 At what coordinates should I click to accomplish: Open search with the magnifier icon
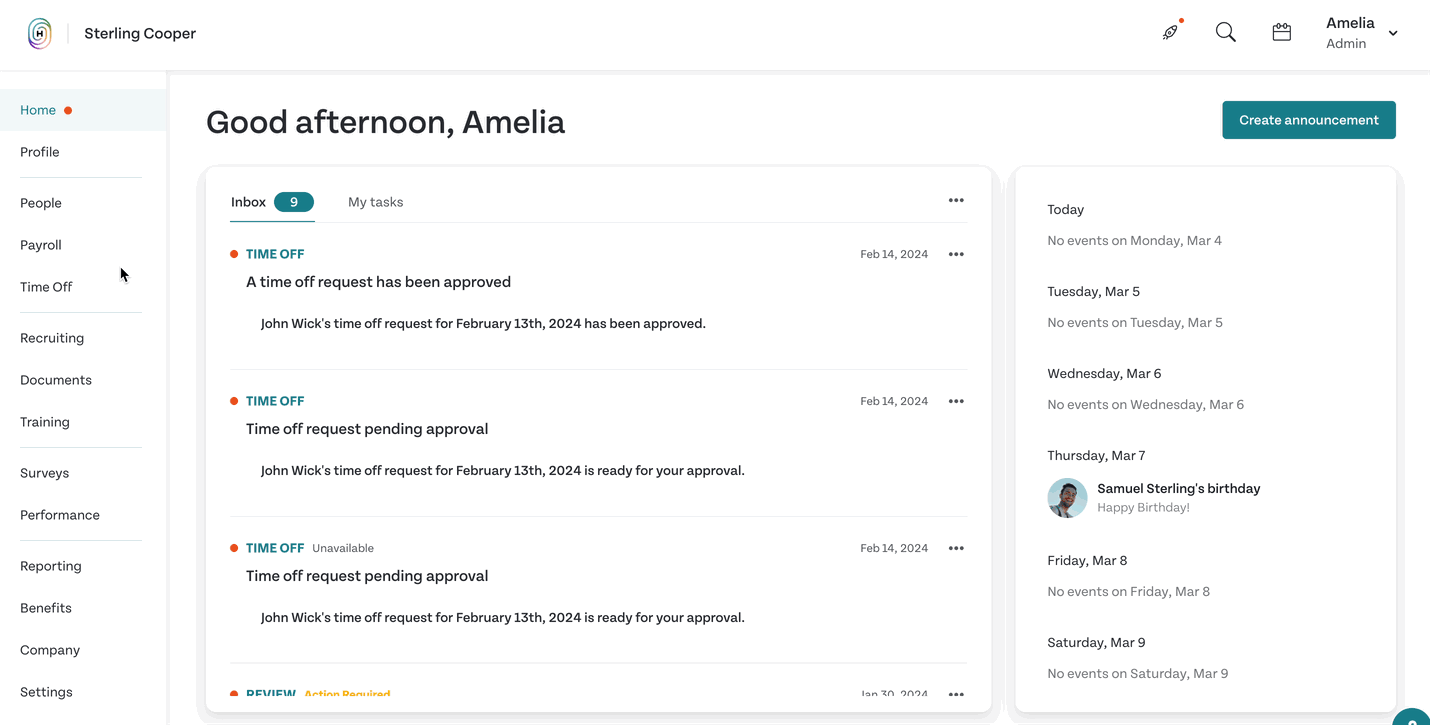click(1225, 32)
